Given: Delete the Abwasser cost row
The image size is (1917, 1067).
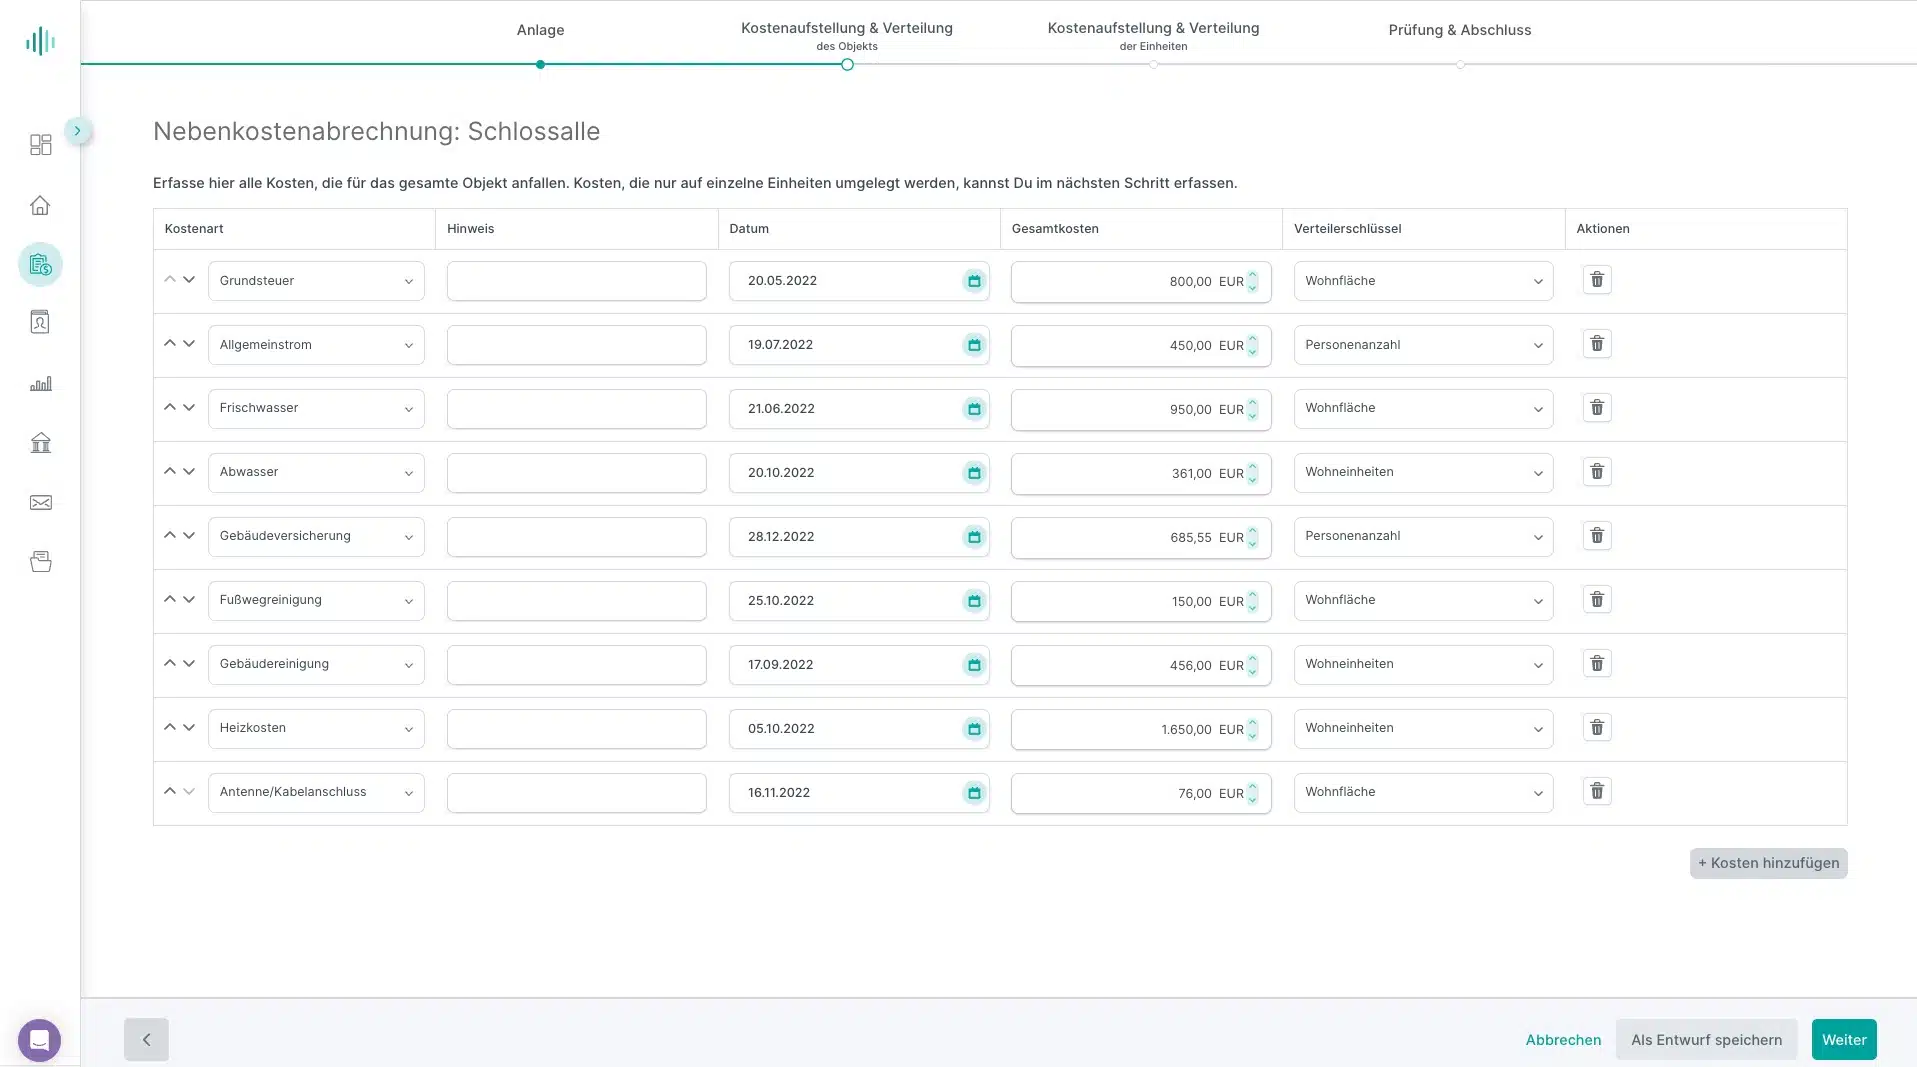Looking at the screenshot, I should click(1597, 472).
